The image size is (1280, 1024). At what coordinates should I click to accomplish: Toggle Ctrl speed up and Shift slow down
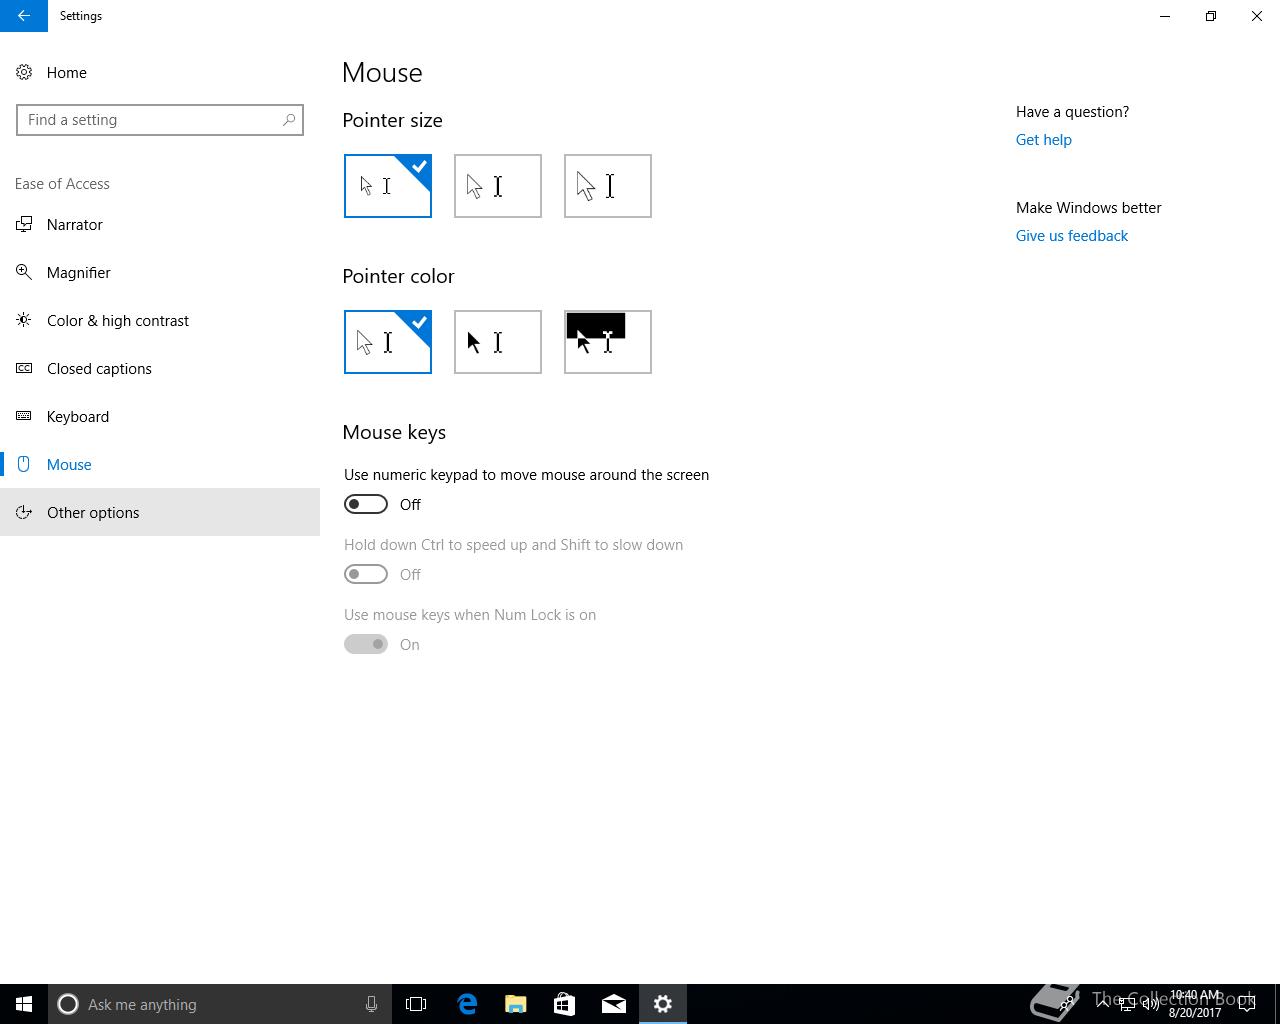coord(366,575)
